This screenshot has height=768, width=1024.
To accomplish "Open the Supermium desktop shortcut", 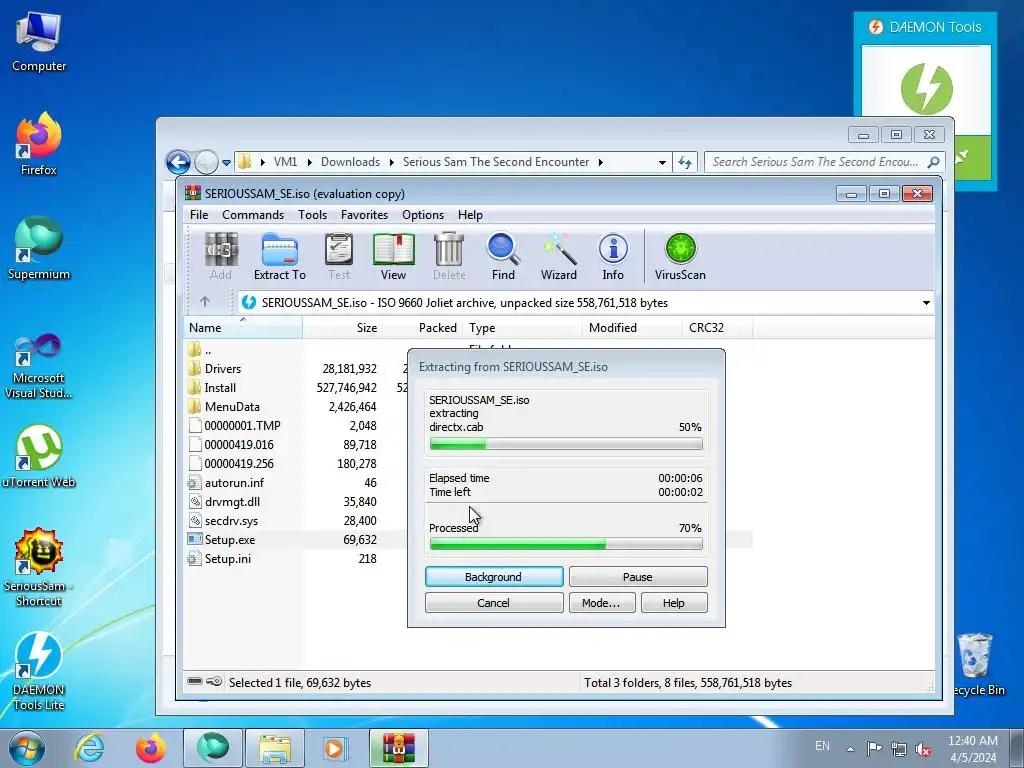I will [39, 249].
